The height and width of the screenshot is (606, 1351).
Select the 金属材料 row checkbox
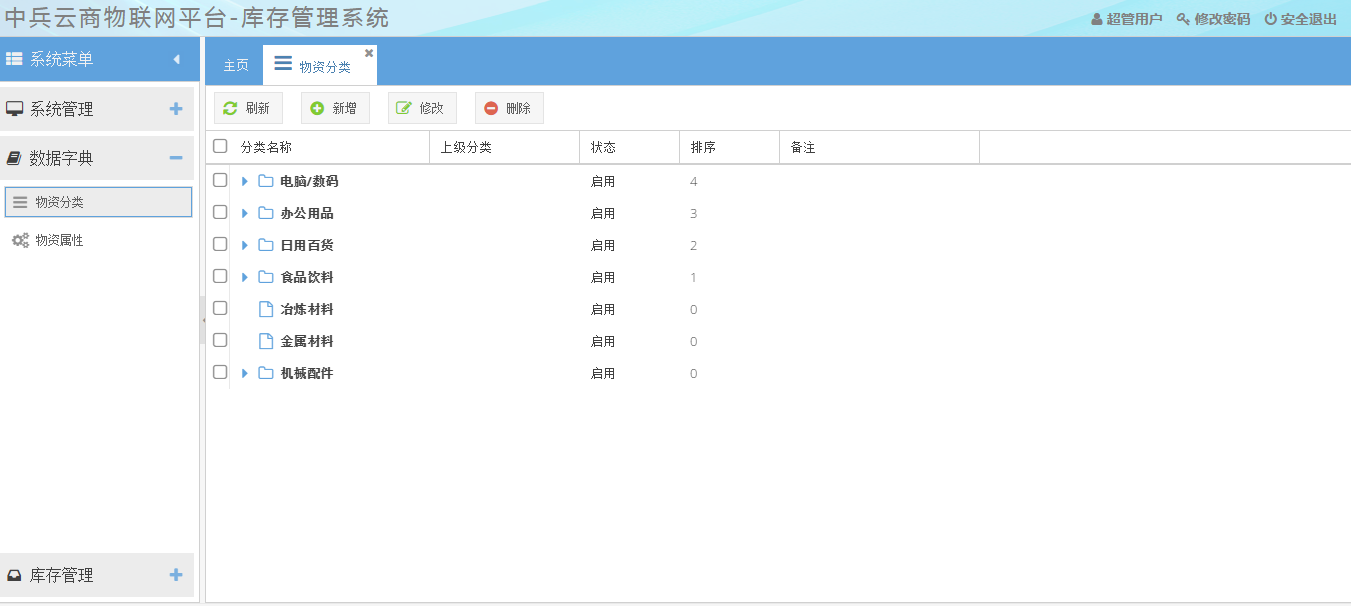click(x=220, y=341)
